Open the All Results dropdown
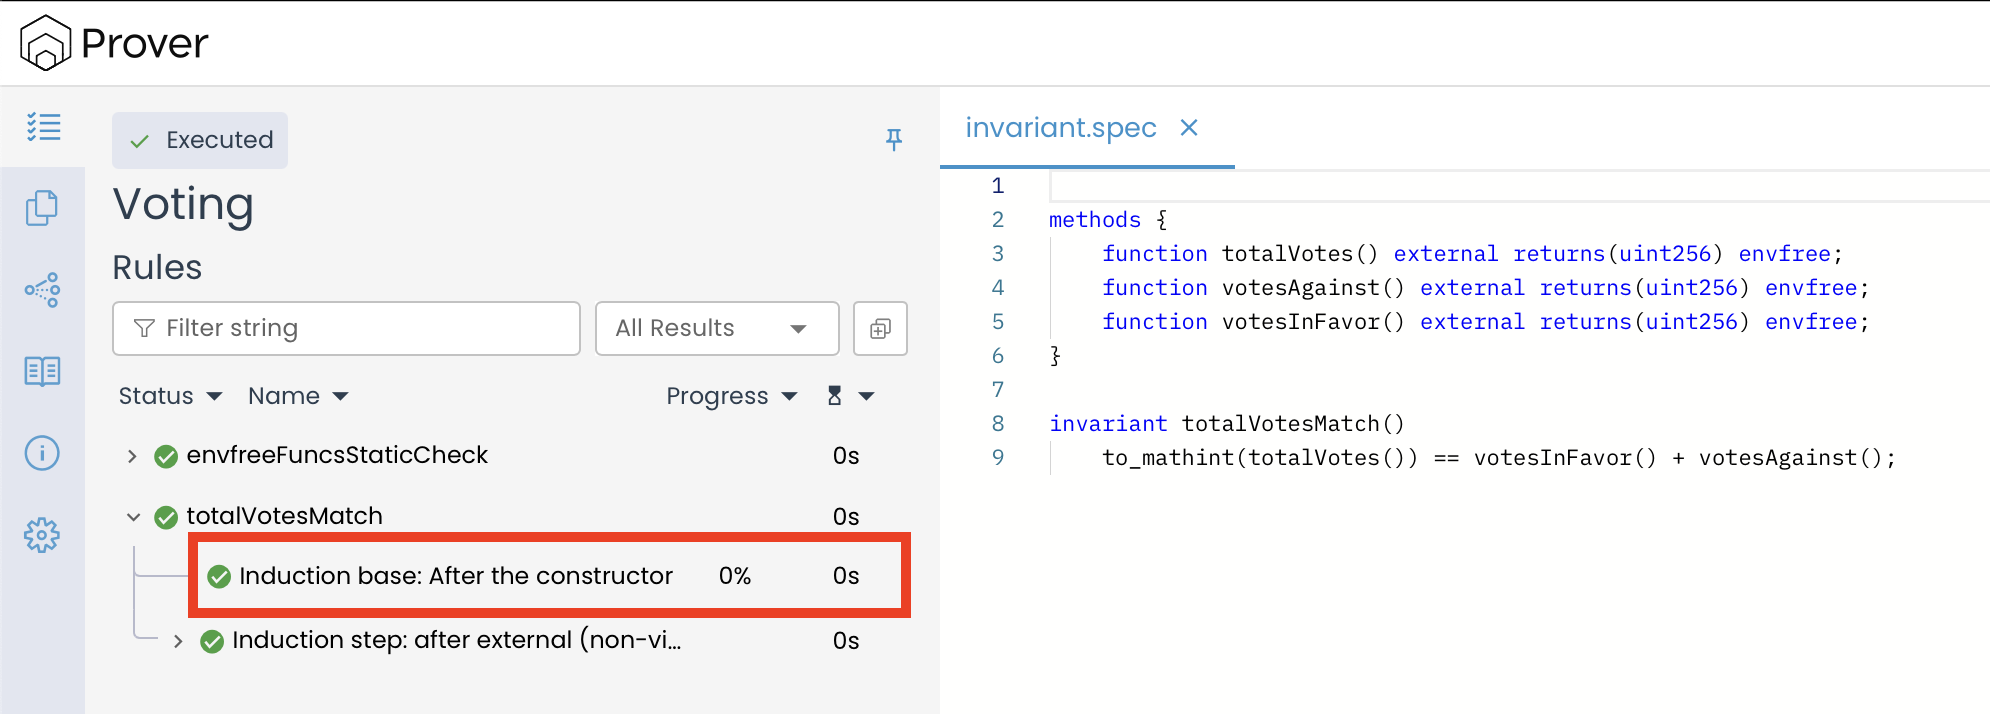 [x=716, y=329]
